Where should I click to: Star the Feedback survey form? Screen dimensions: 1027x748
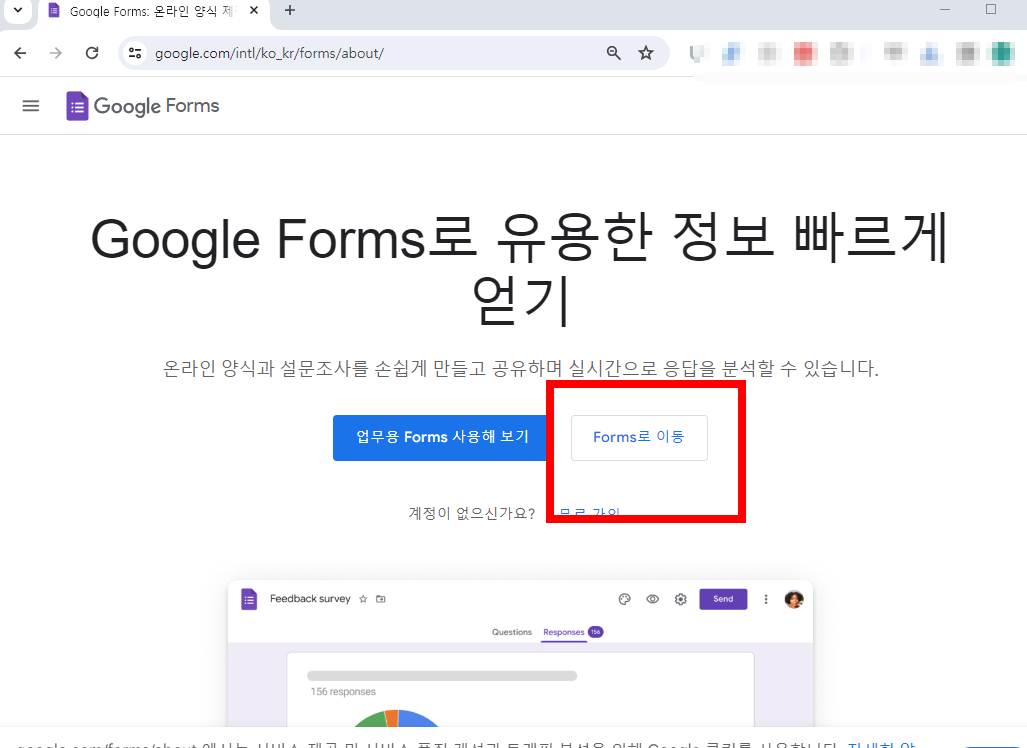364,598
